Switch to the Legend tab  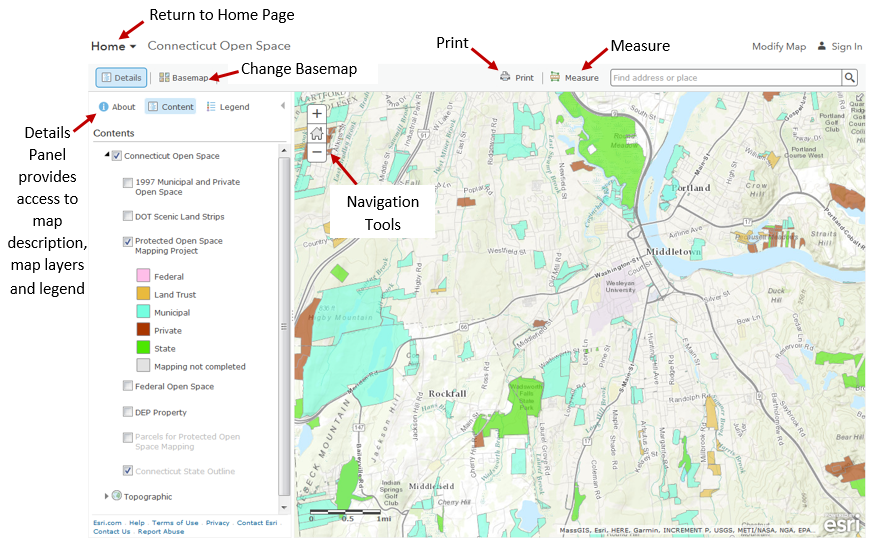(228, 106)
